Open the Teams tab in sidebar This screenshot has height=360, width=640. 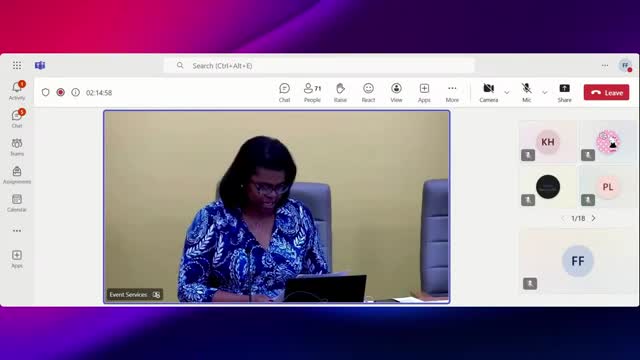point(17,147)
